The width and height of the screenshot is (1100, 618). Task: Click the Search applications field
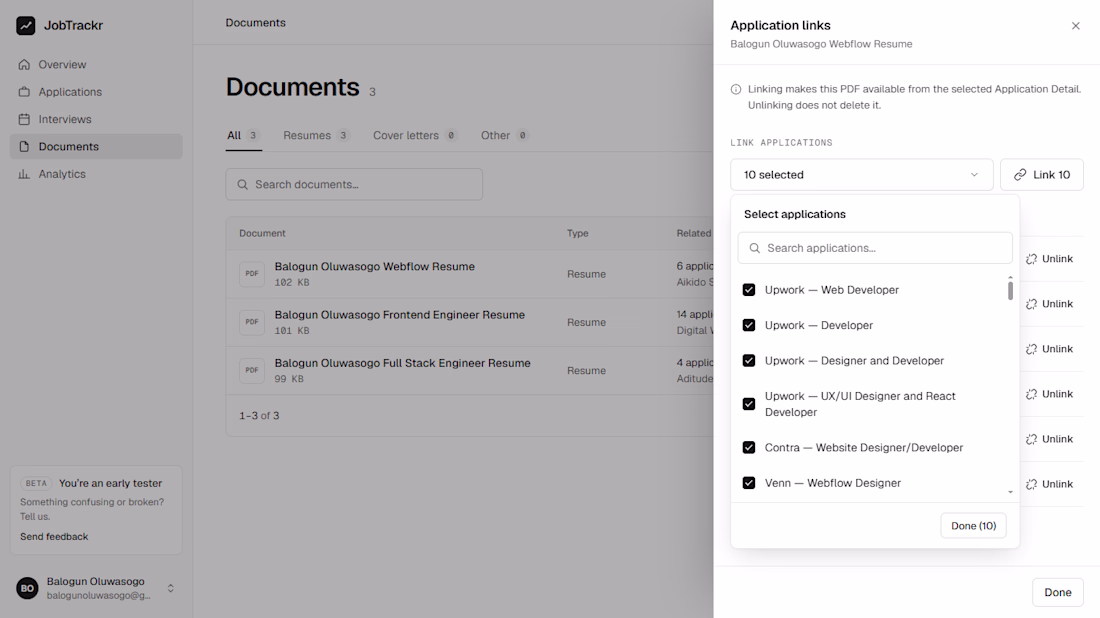(875, 248)
